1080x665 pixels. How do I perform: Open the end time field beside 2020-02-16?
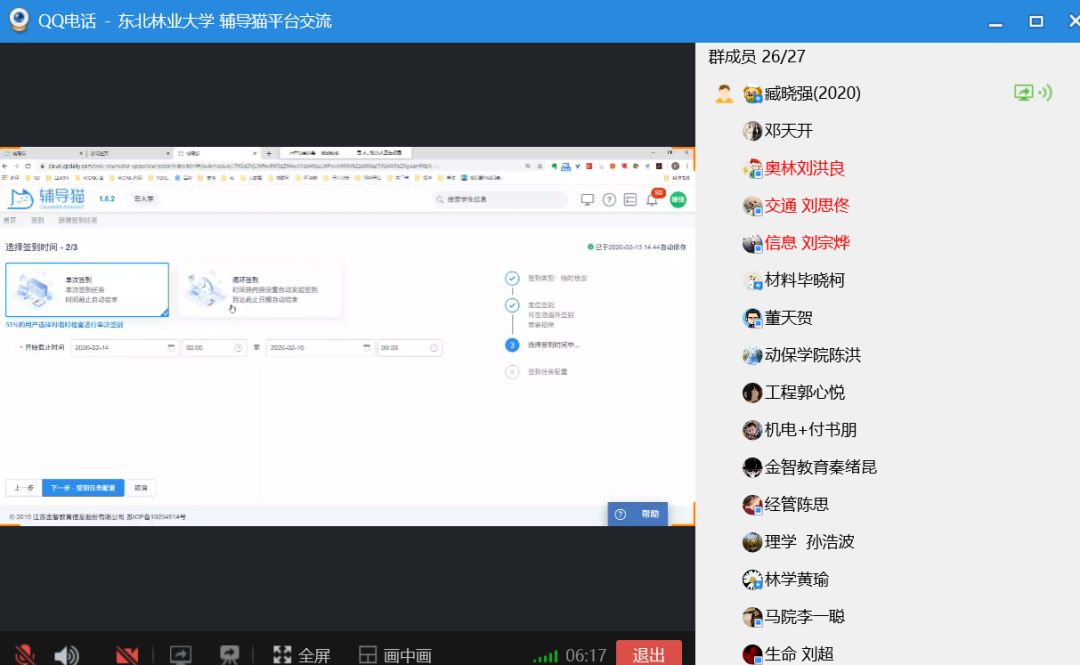click(409, 348)
